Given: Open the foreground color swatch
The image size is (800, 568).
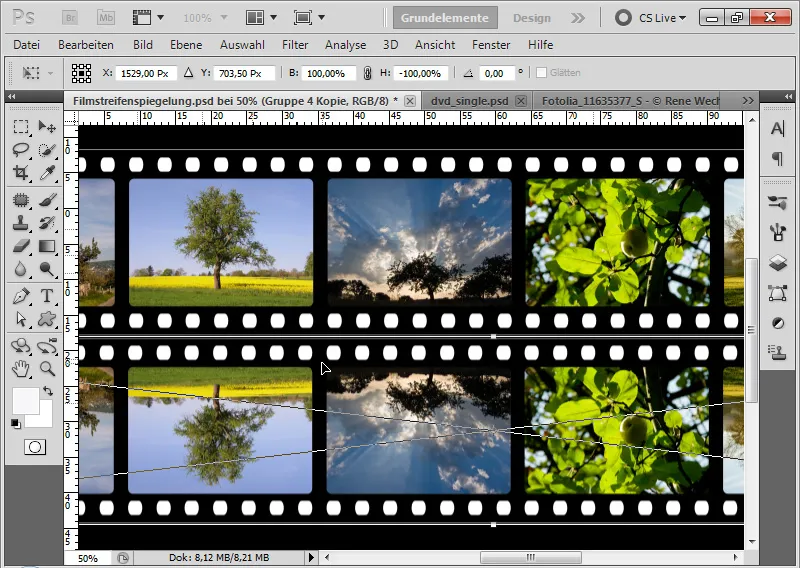Looking at the screenshot, I should pyautogui.click(x=26, y=401).
